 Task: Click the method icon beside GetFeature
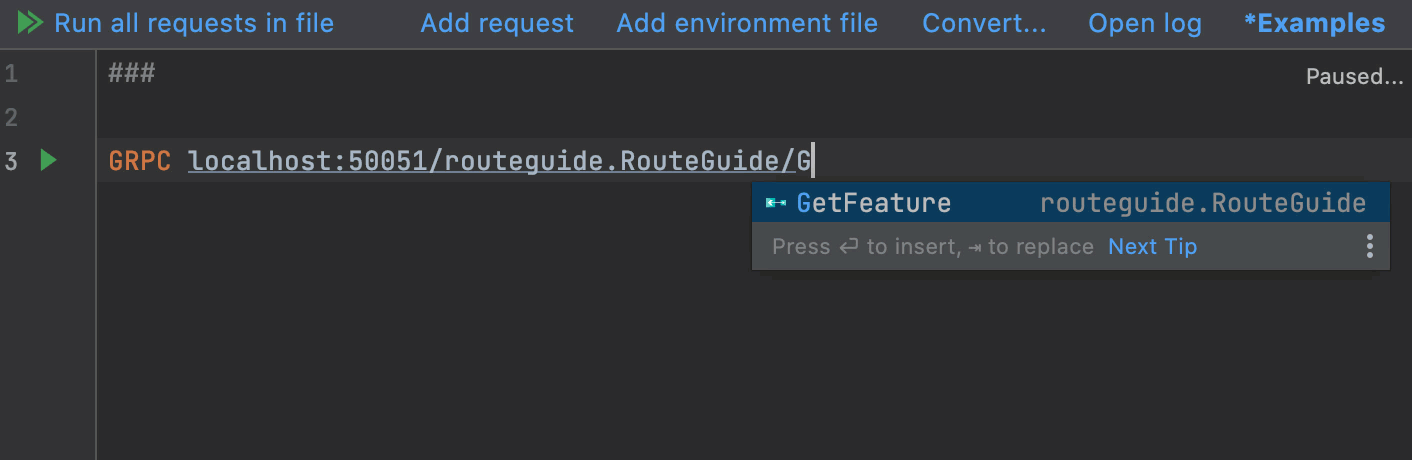pos(775,203)
